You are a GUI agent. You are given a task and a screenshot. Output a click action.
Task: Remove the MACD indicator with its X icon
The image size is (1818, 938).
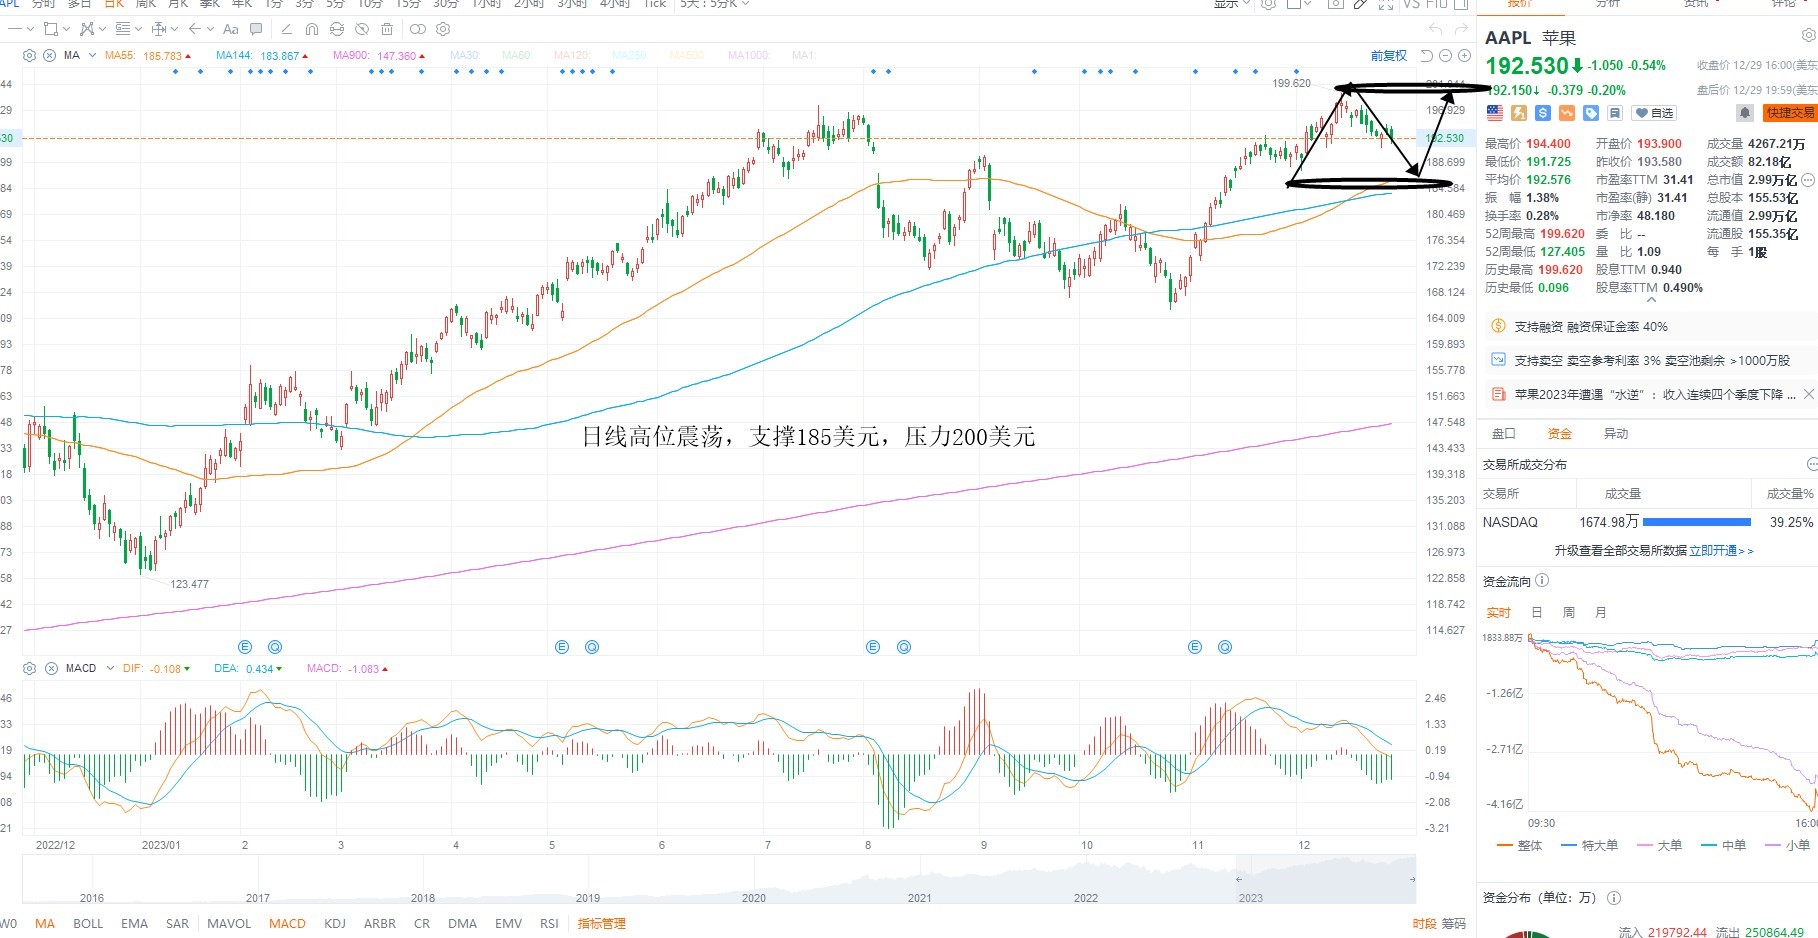point(50,668)
